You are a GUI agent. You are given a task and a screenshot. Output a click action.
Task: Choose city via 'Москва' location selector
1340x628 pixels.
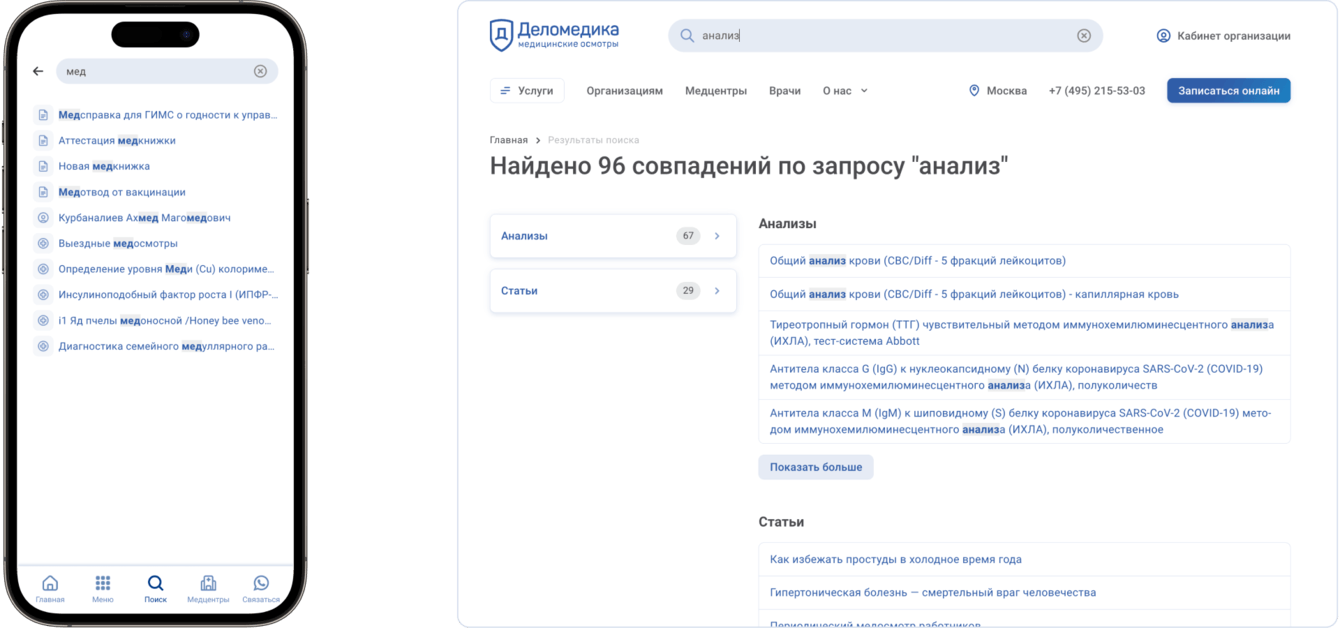click(x=998, y=91)
